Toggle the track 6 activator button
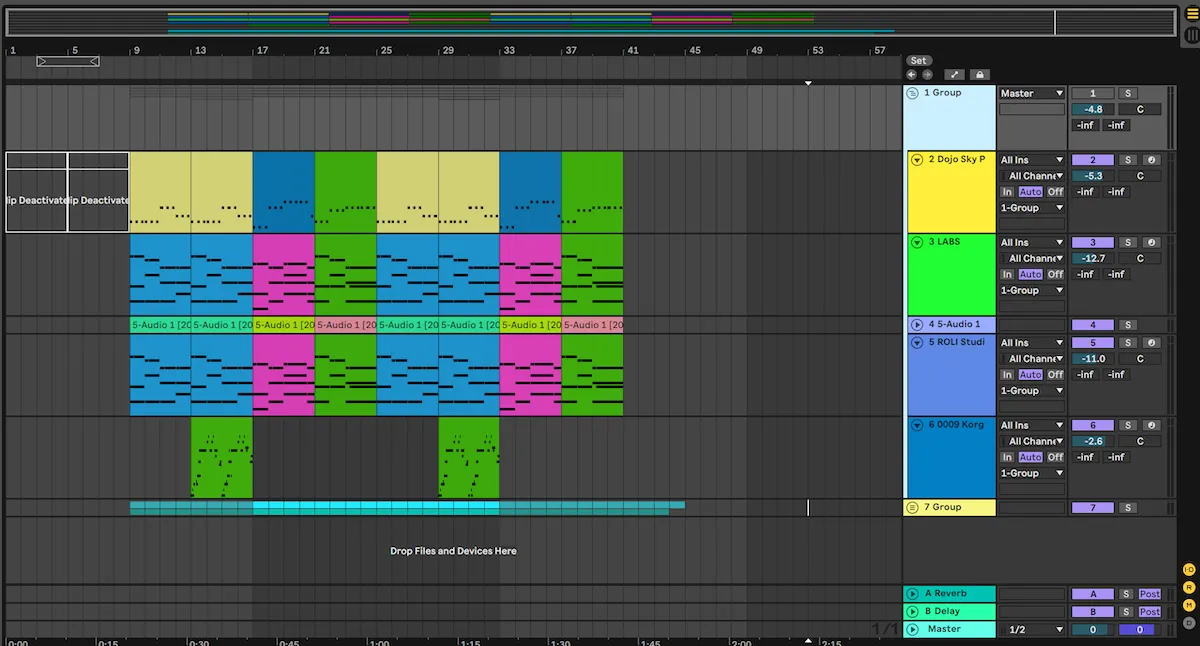The image size is (1200, 646). coord(1092,425)
